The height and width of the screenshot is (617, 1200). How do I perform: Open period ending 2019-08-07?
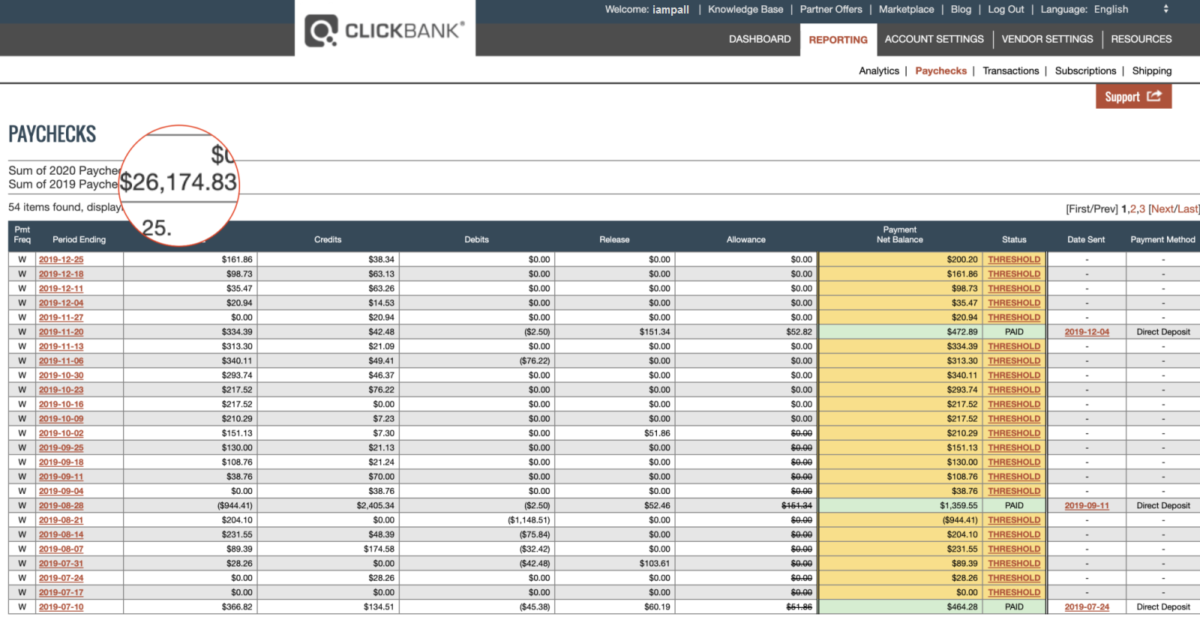pos(61,549)
